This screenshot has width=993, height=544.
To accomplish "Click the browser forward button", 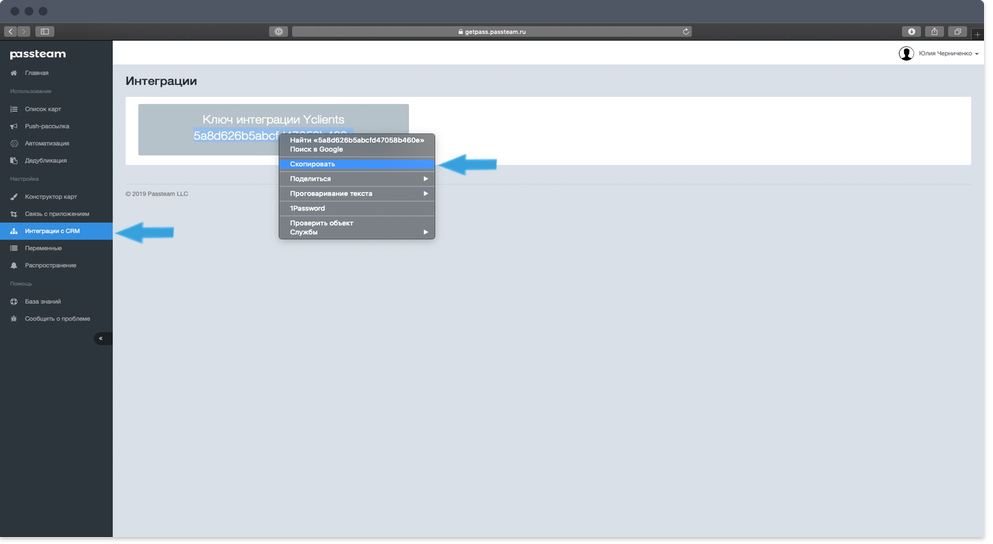I will (x=24, y=31).
